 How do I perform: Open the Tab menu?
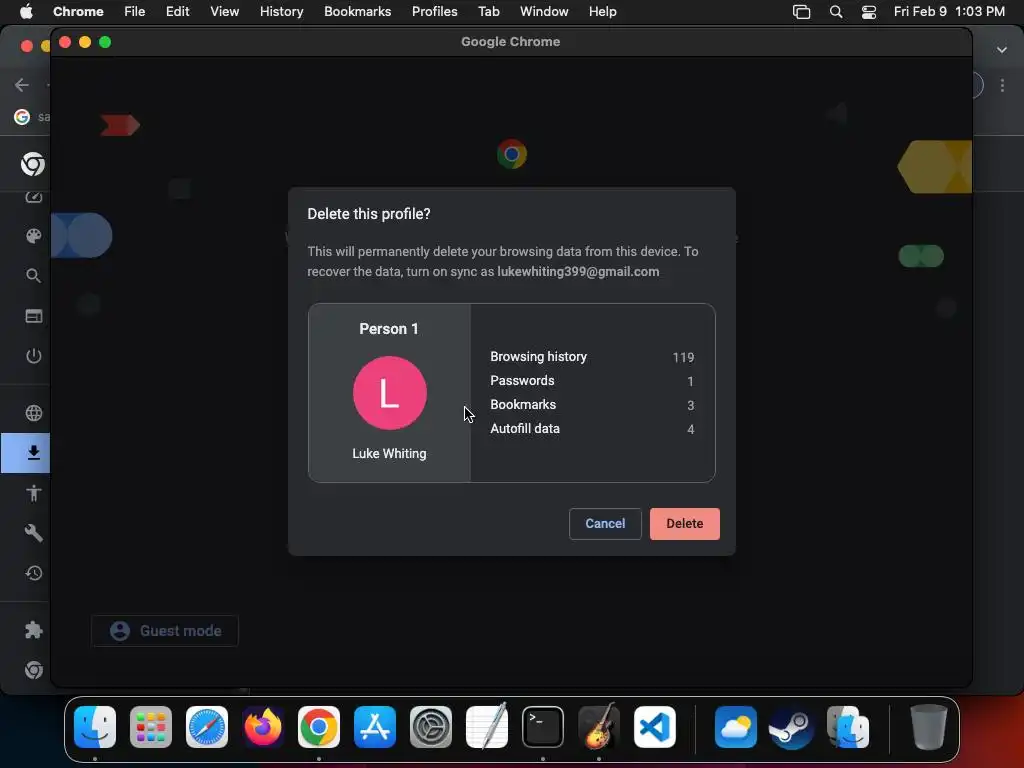tap(488, 12)
